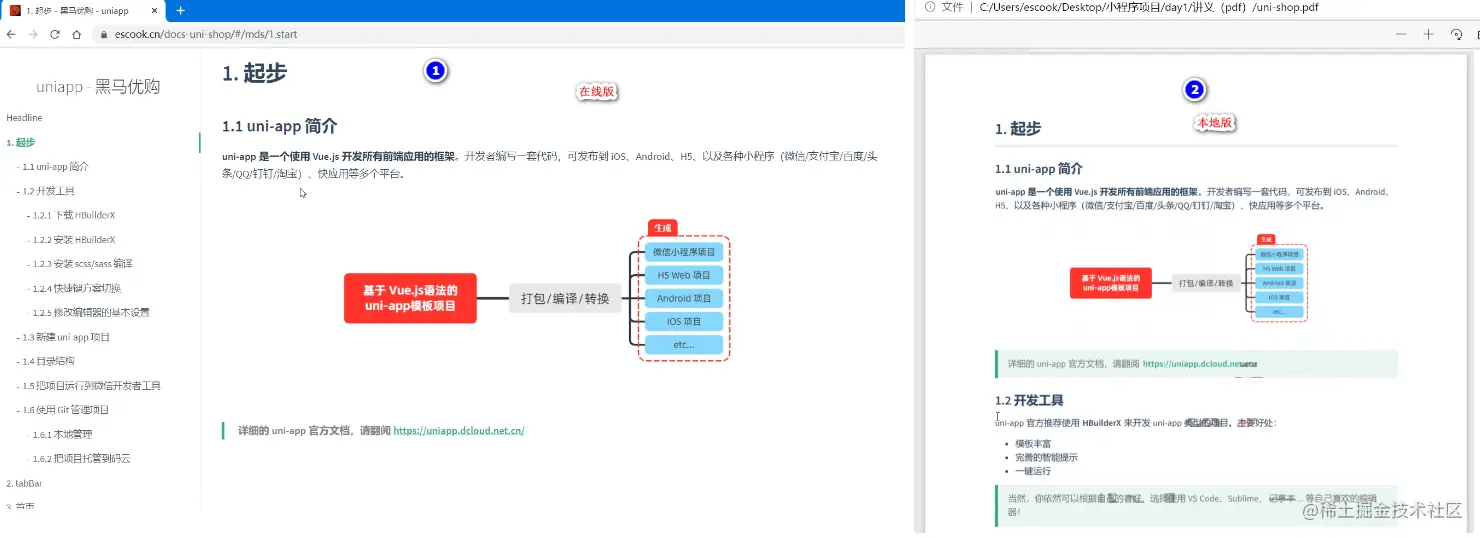This screenshot has width=1480, height=538.
Task: Select the '1. 起步 - 黑马优购 - uniapp' browser tab
Action: coord(83,11)
